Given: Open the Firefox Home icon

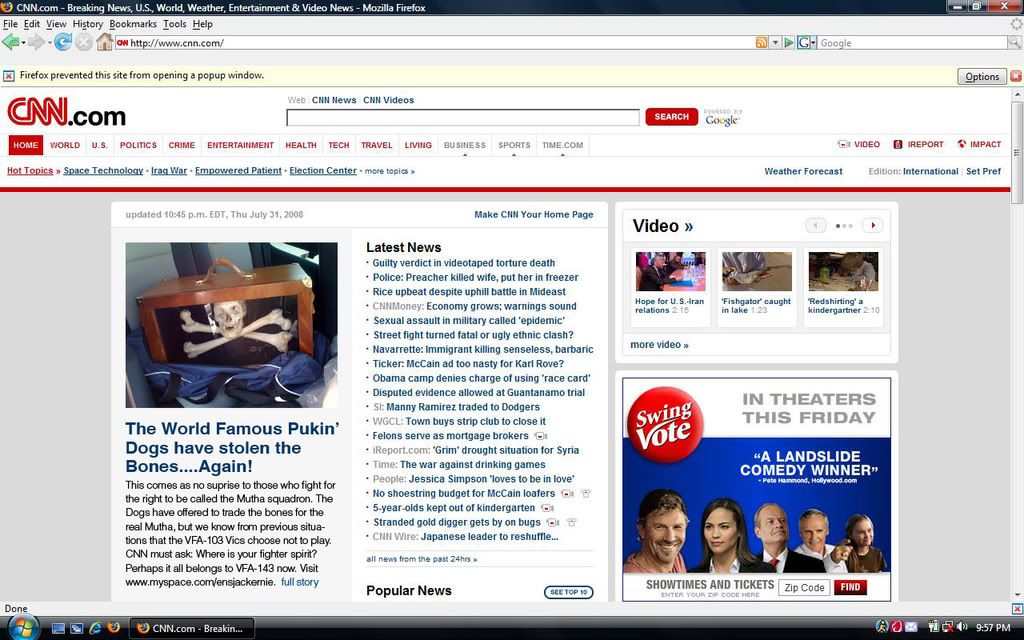Looking at the screenshot, I should 104,42.
